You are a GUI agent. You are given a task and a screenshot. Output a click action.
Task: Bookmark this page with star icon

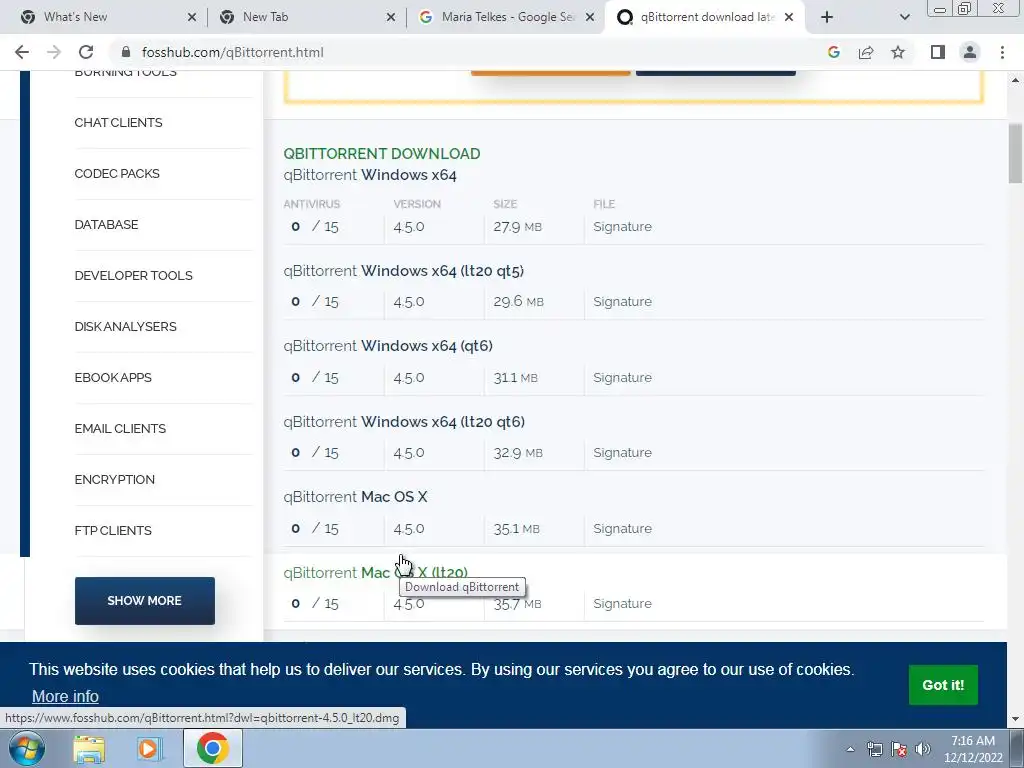point(898,52)
